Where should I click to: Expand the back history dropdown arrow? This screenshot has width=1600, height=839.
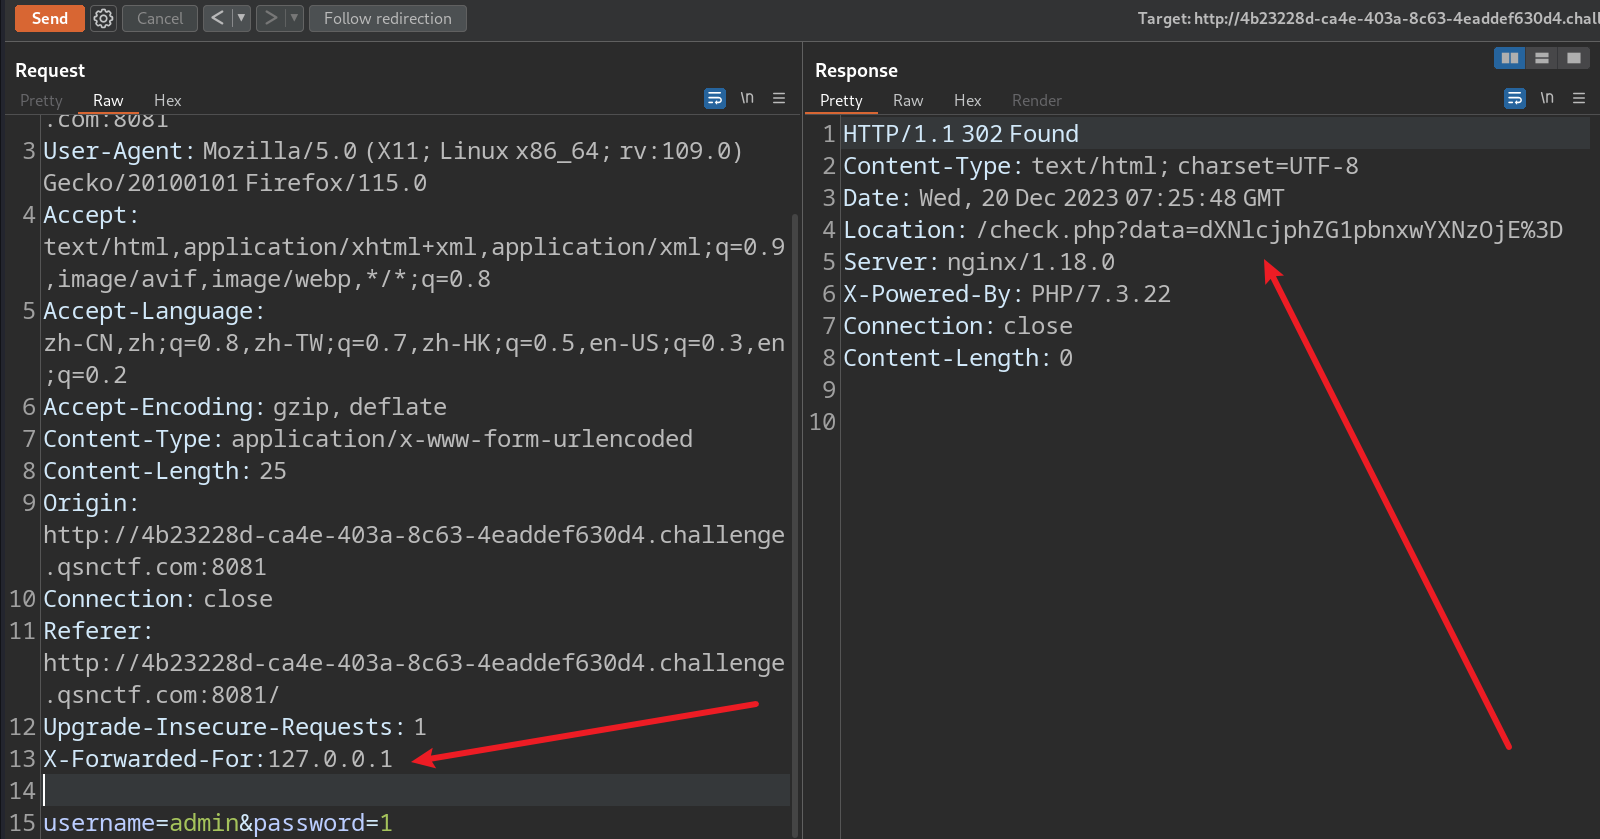(x=241, y=18)
